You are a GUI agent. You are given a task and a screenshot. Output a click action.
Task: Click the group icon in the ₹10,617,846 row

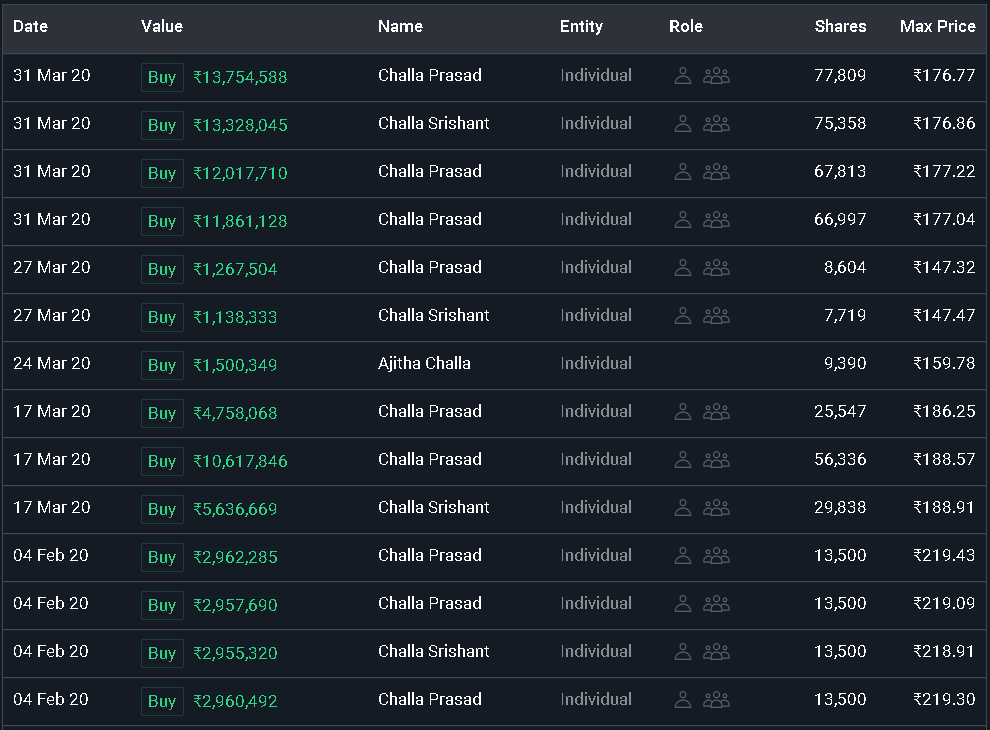tap(717, 460)
